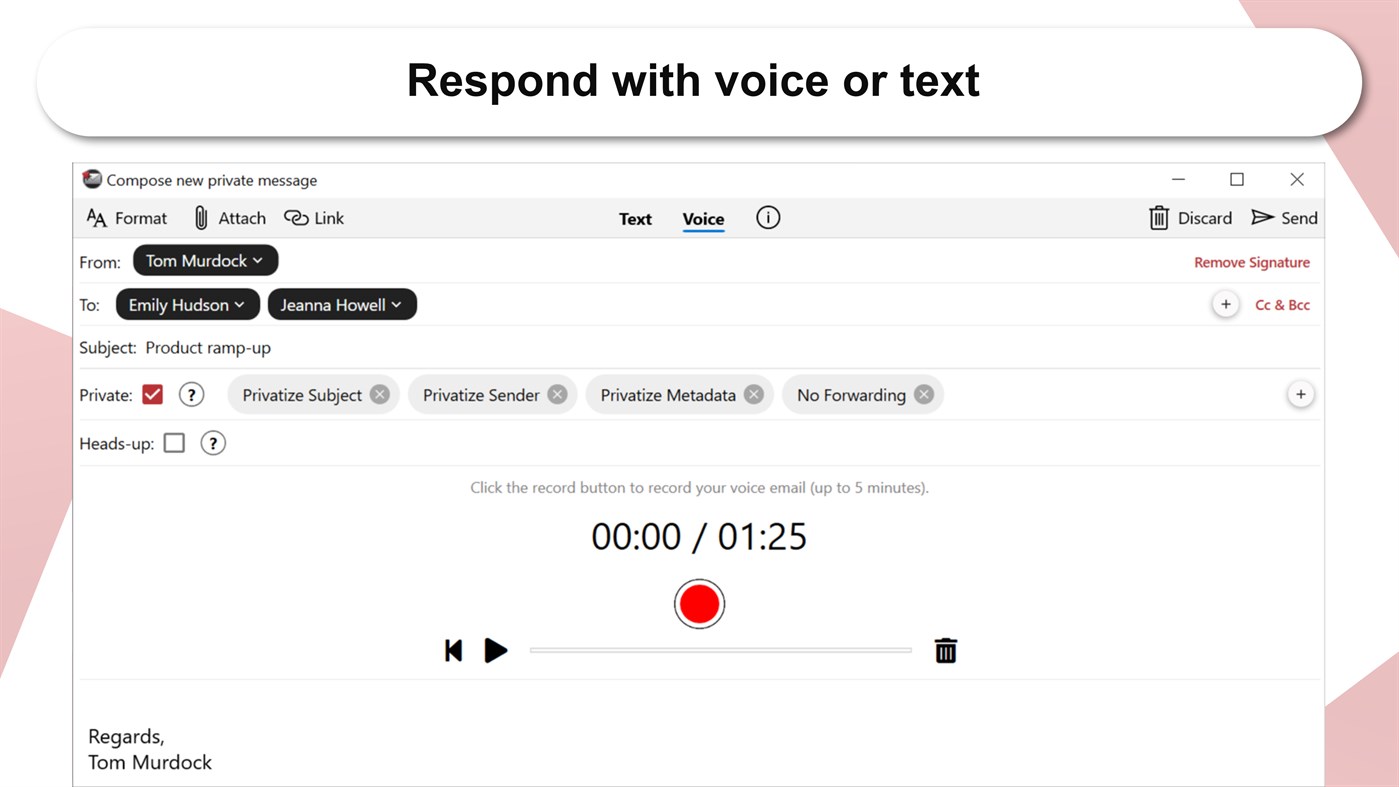Image resolution: width=1399 pixels, height=787 pixels.
Task: Expand the Emily Hudson recipient dropdown
Action: pos(188,305)
